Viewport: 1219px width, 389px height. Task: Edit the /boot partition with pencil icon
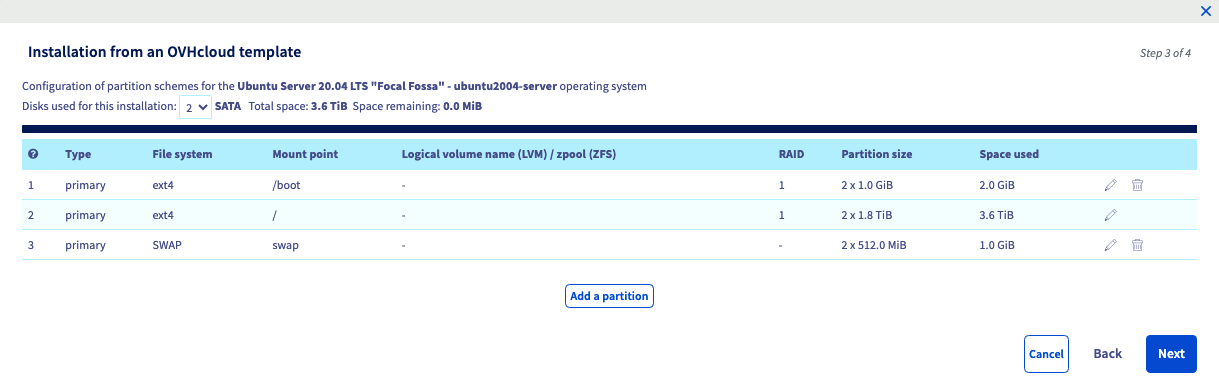point(1110,185)
